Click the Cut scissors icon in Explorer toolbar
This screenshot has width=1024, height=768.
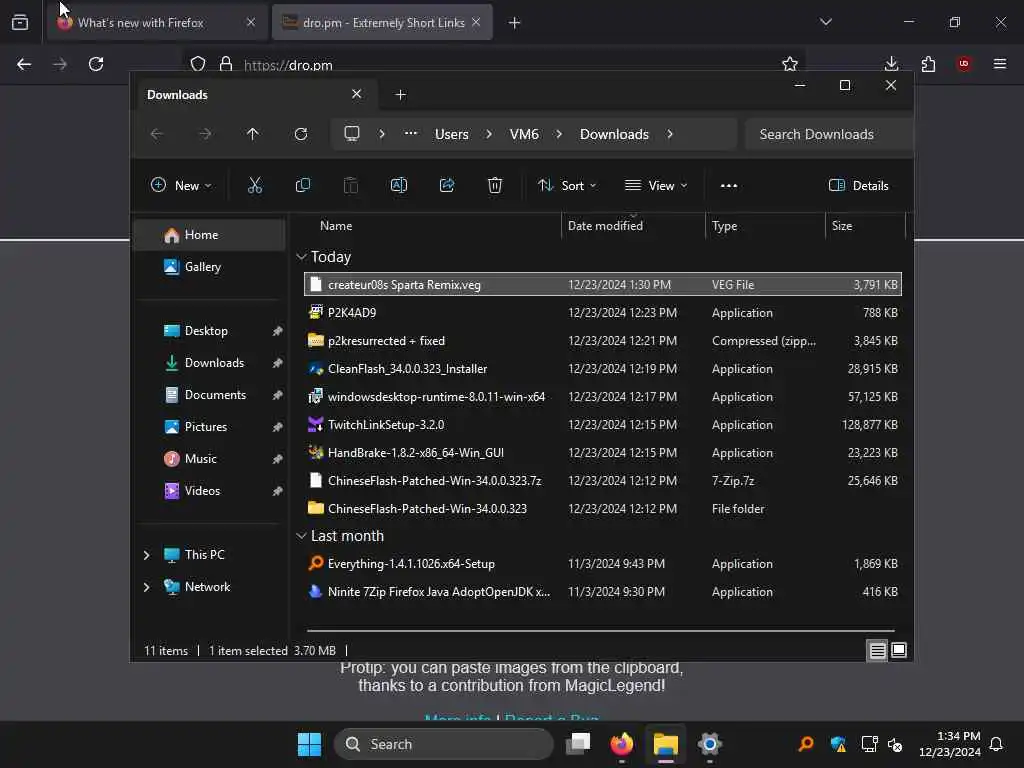(x=255, y=185)
